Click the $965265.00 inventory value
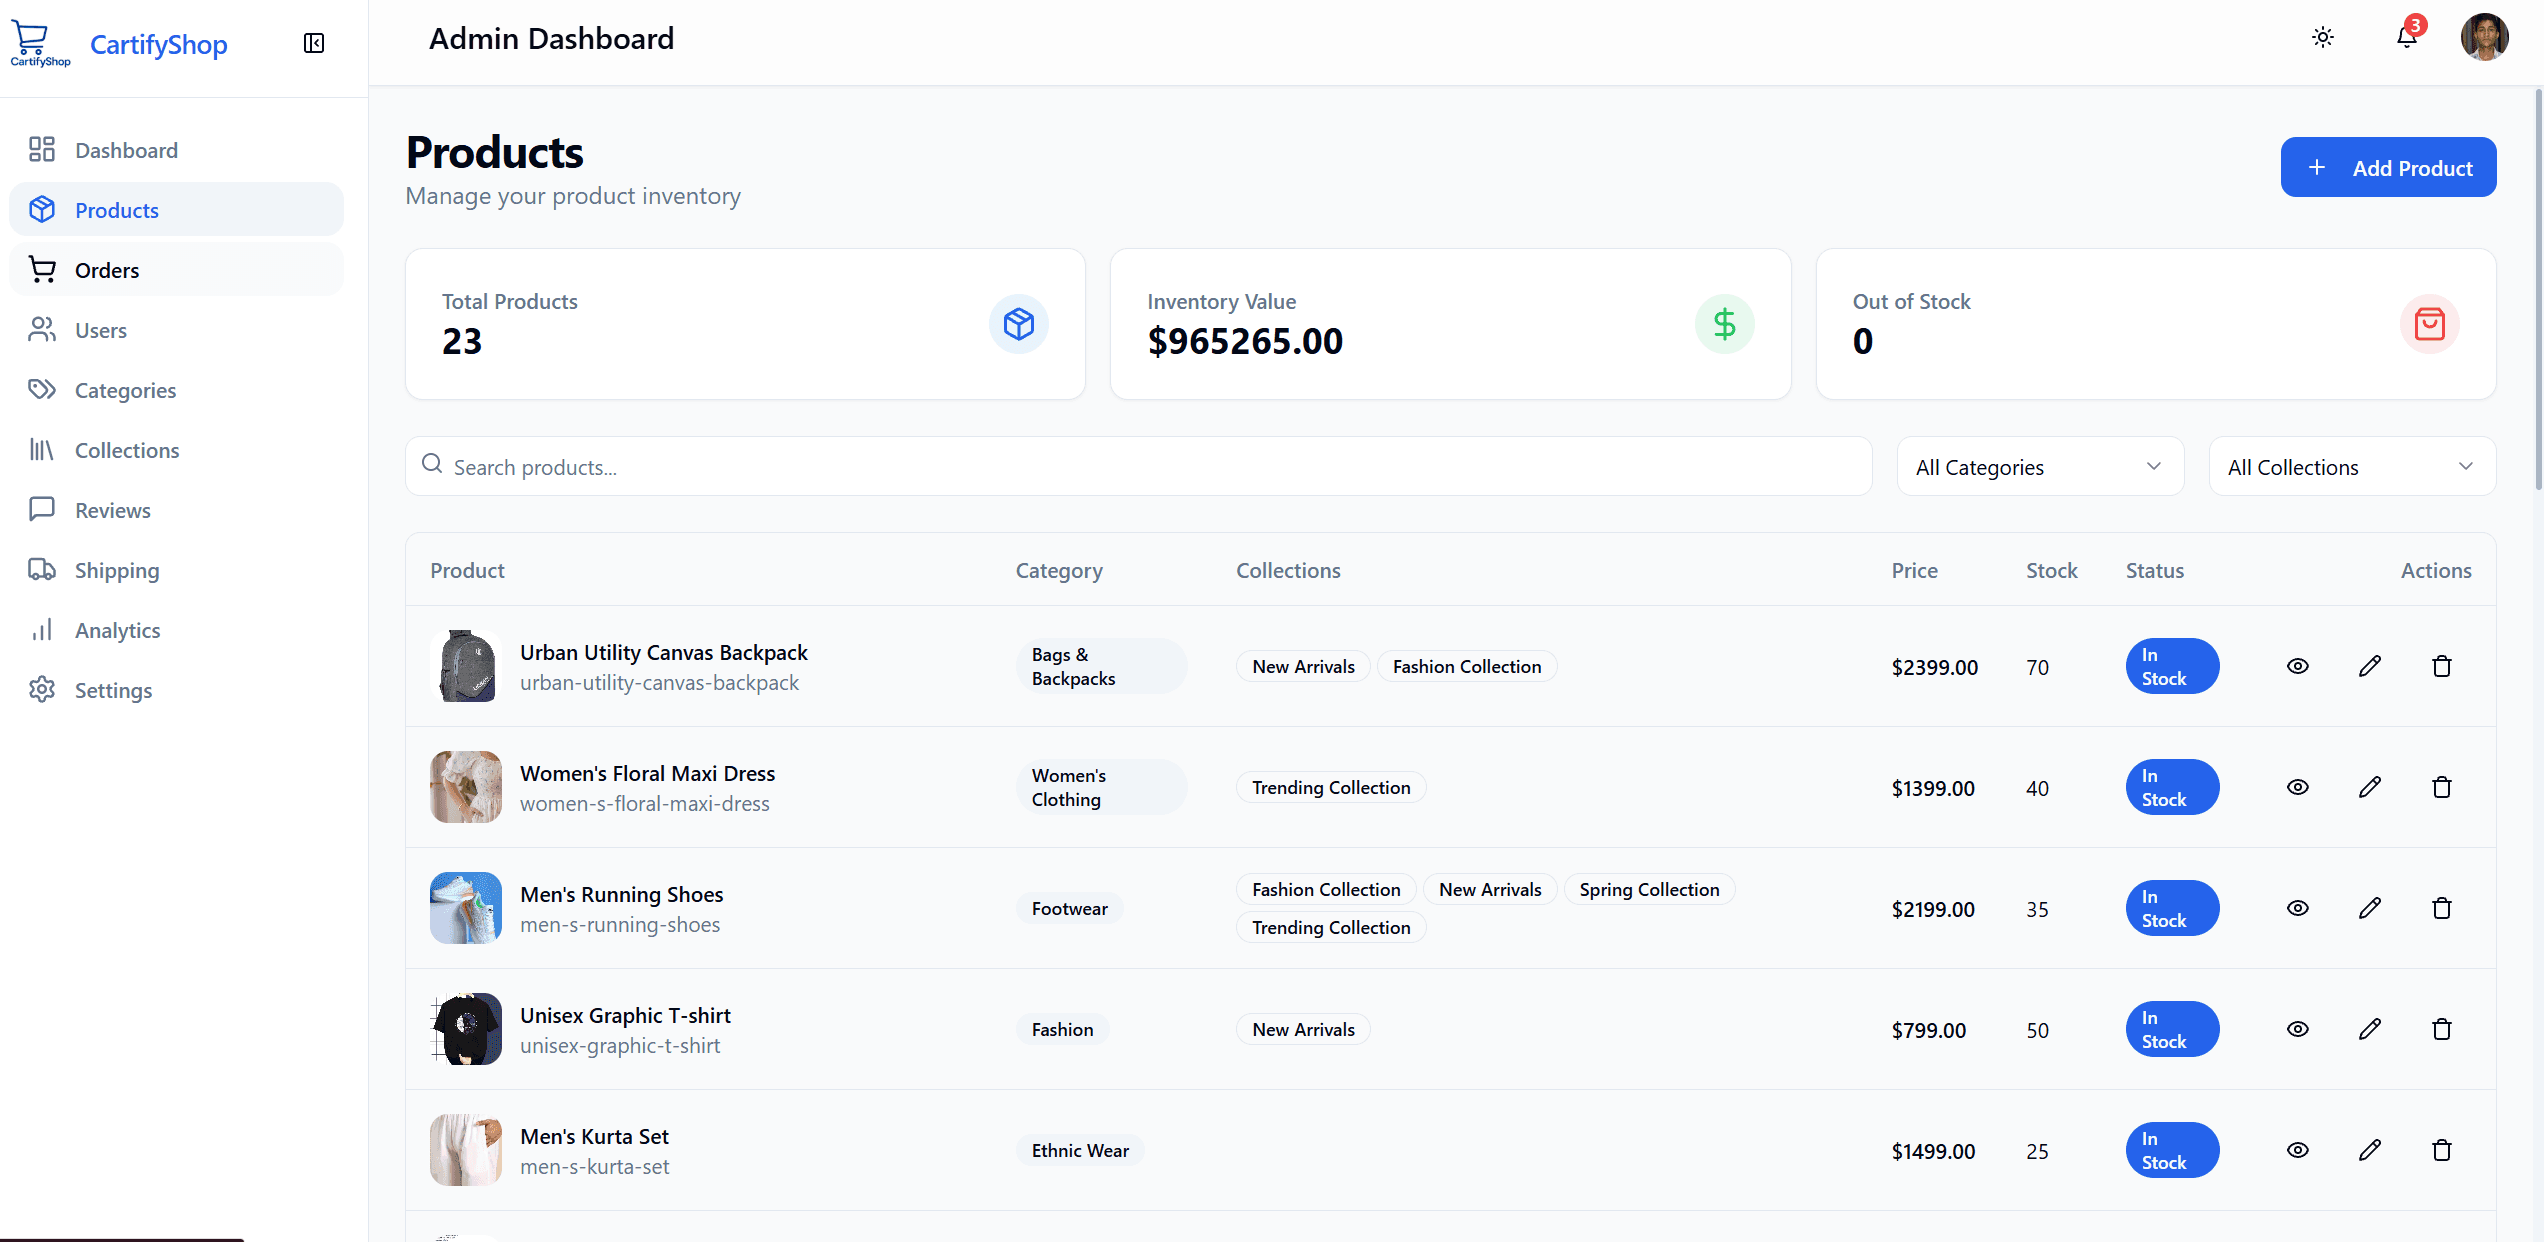This screenshot has width=2544, height=1242. click(1245, 341)
